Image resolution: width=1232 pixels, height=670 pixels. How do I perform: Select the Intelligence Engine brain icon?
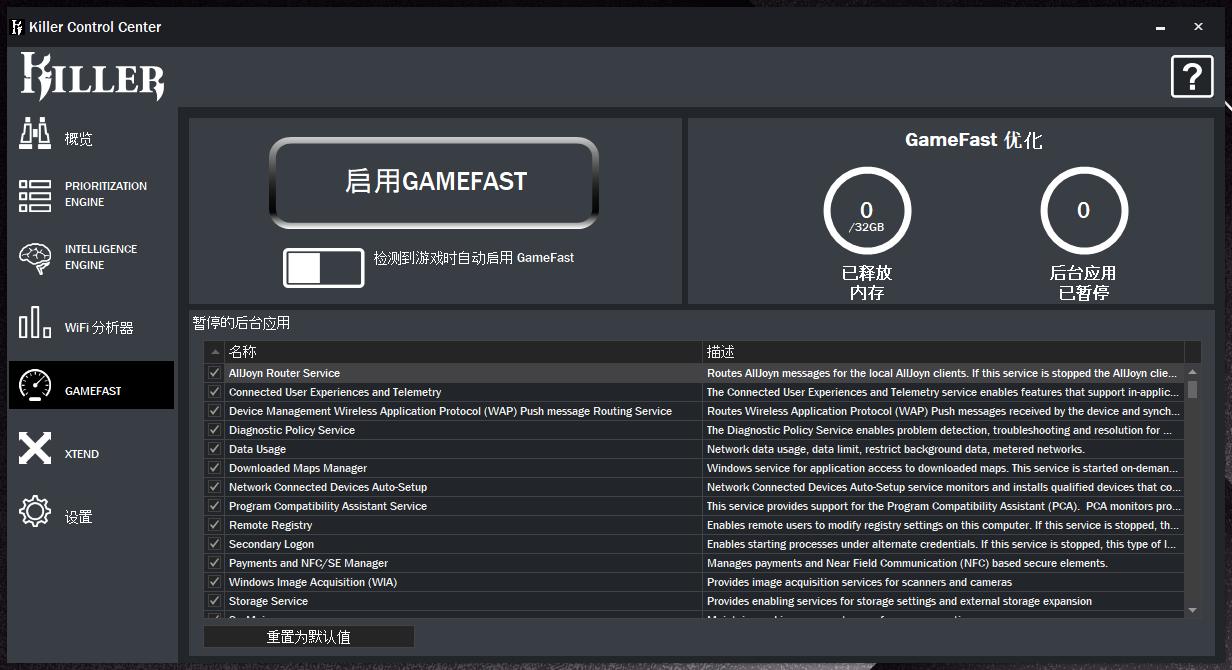[x=35, y=258]
